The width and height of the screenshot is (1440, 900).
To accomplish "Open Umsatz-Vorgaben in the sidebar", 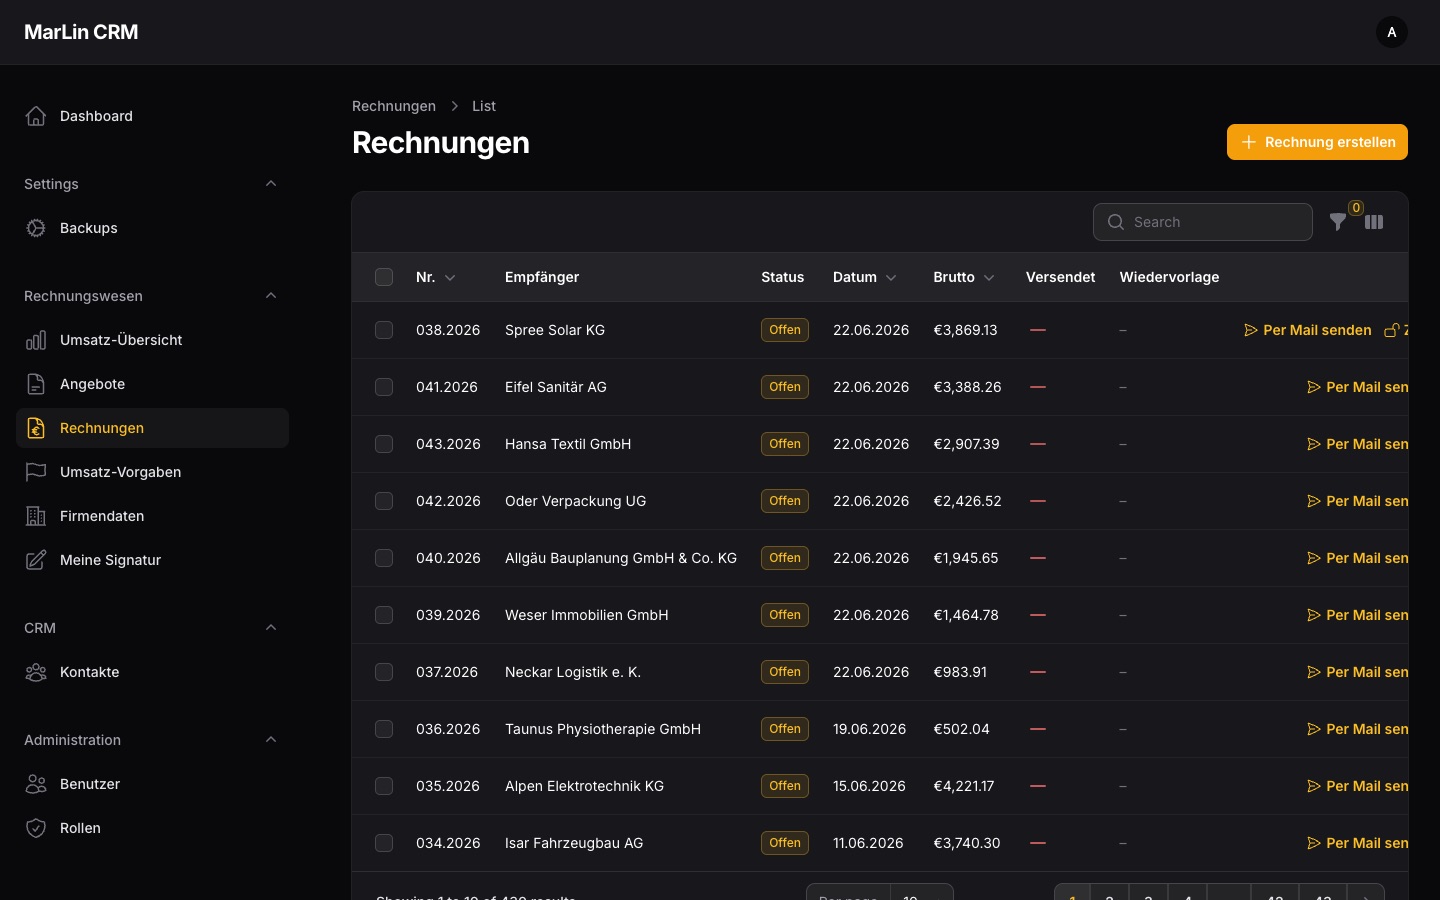I will pos(152,472).
